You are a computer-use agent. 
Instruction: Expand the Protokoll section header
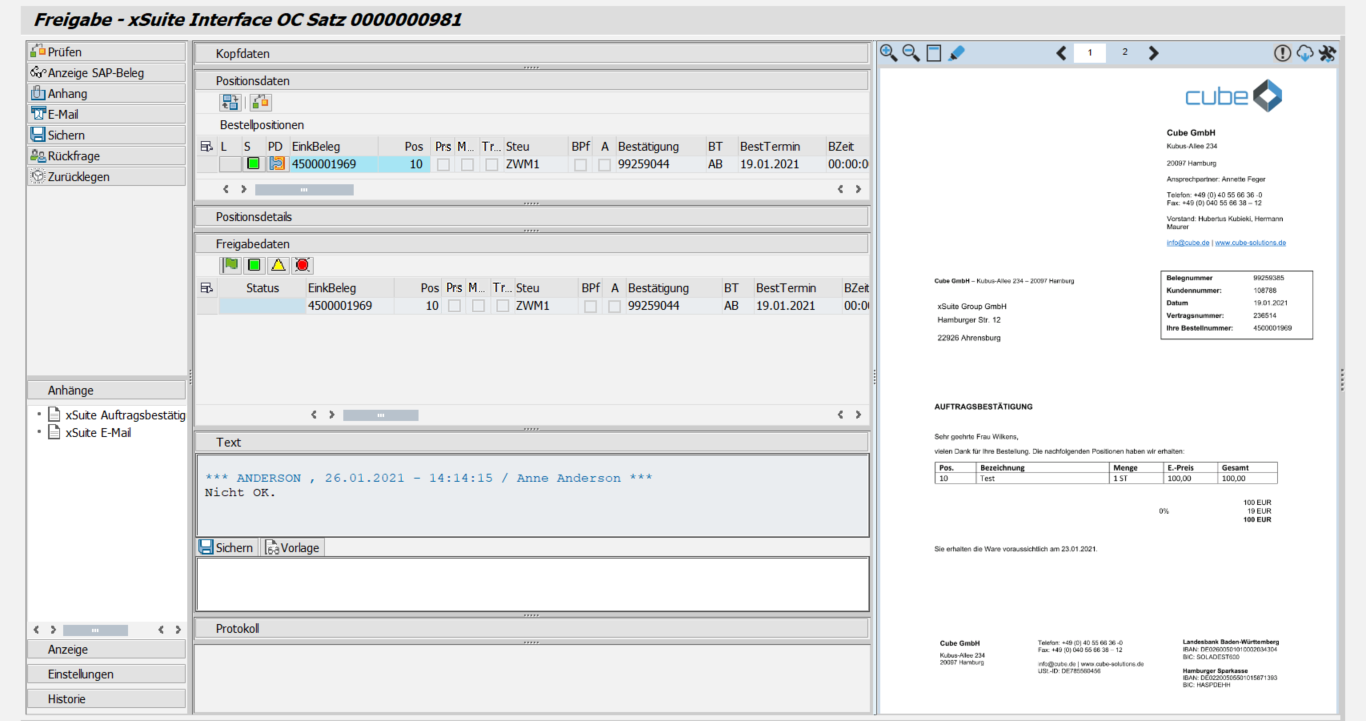point(530,629)
